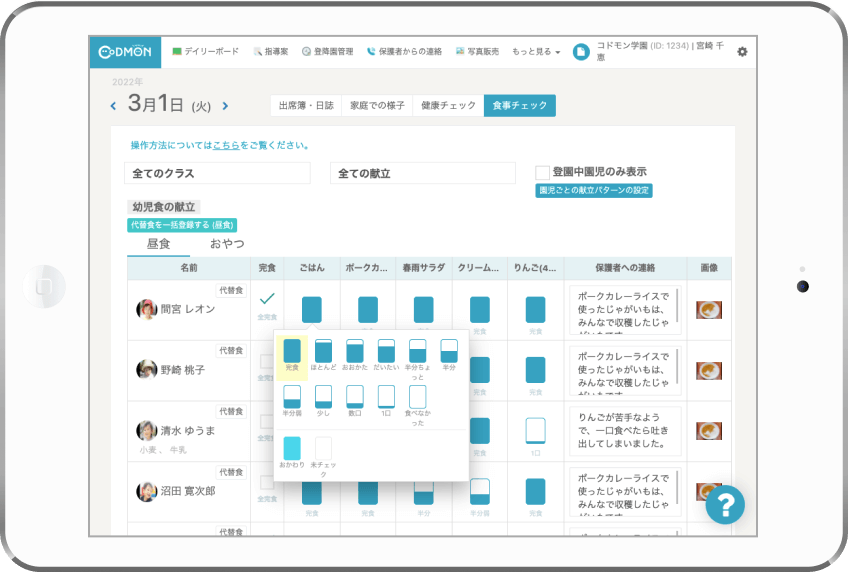Enable 登園中園児のみ表示 checkbox
This screenshot has height=572, width=848.
543,172
